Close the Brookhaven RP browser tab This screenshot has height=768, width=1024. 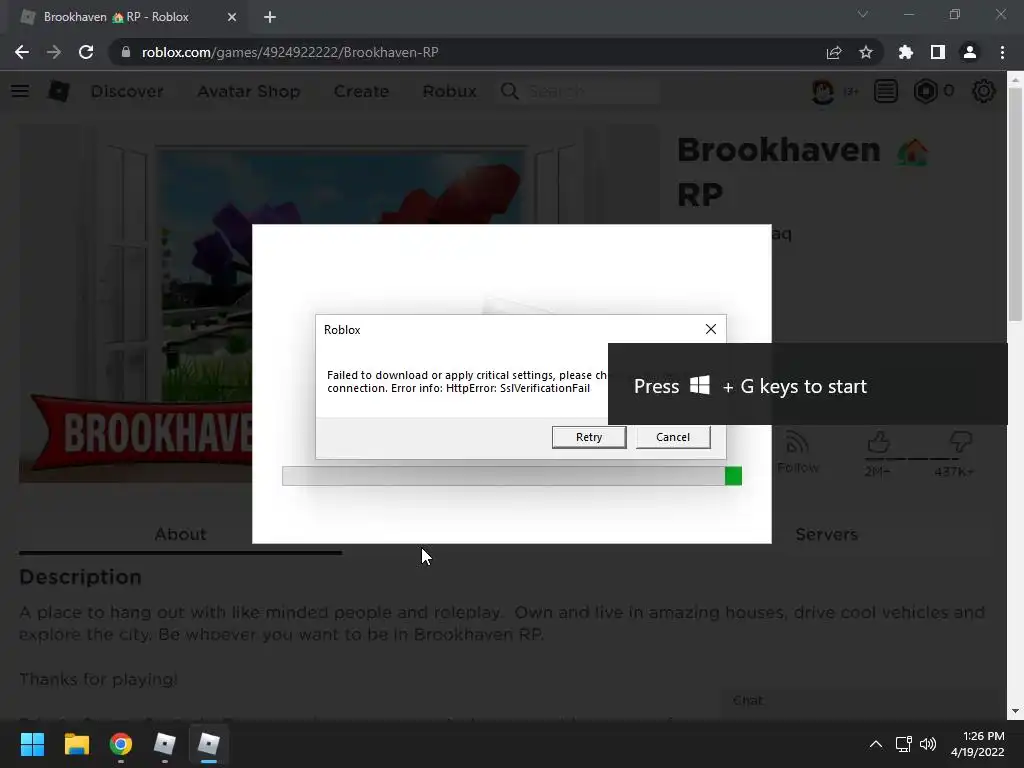pyautogui.click(x=232, y=17)
